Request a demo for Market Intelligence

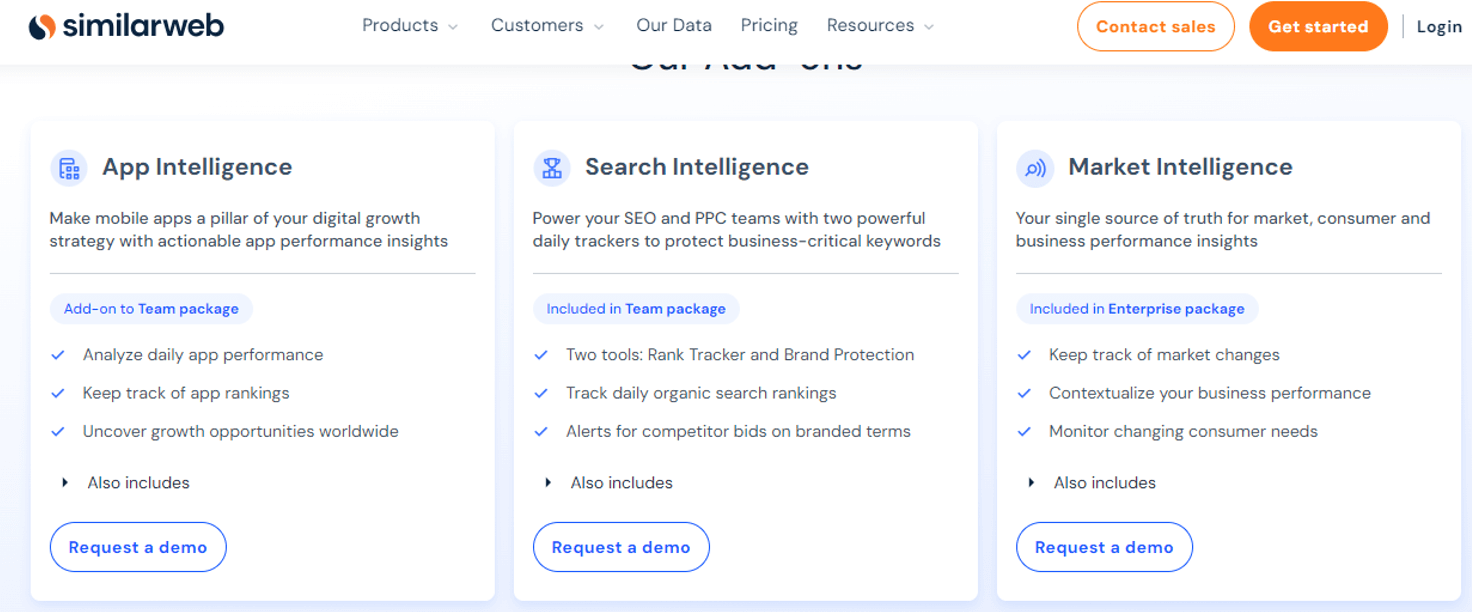1104,547
